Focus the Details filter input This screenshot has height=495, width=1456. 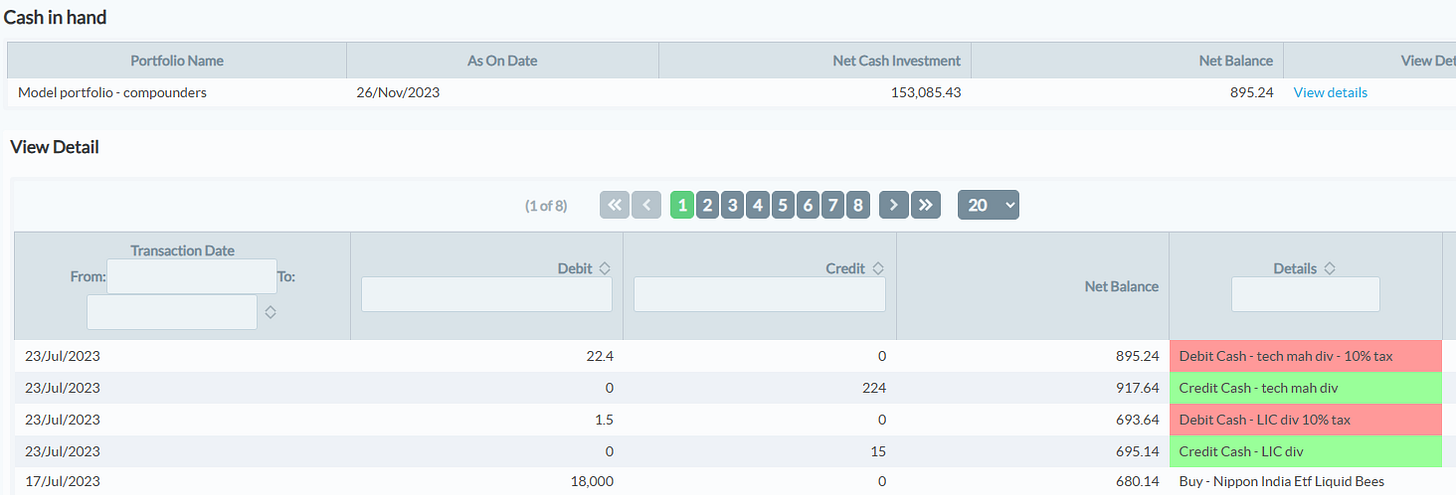point(1305,294)
